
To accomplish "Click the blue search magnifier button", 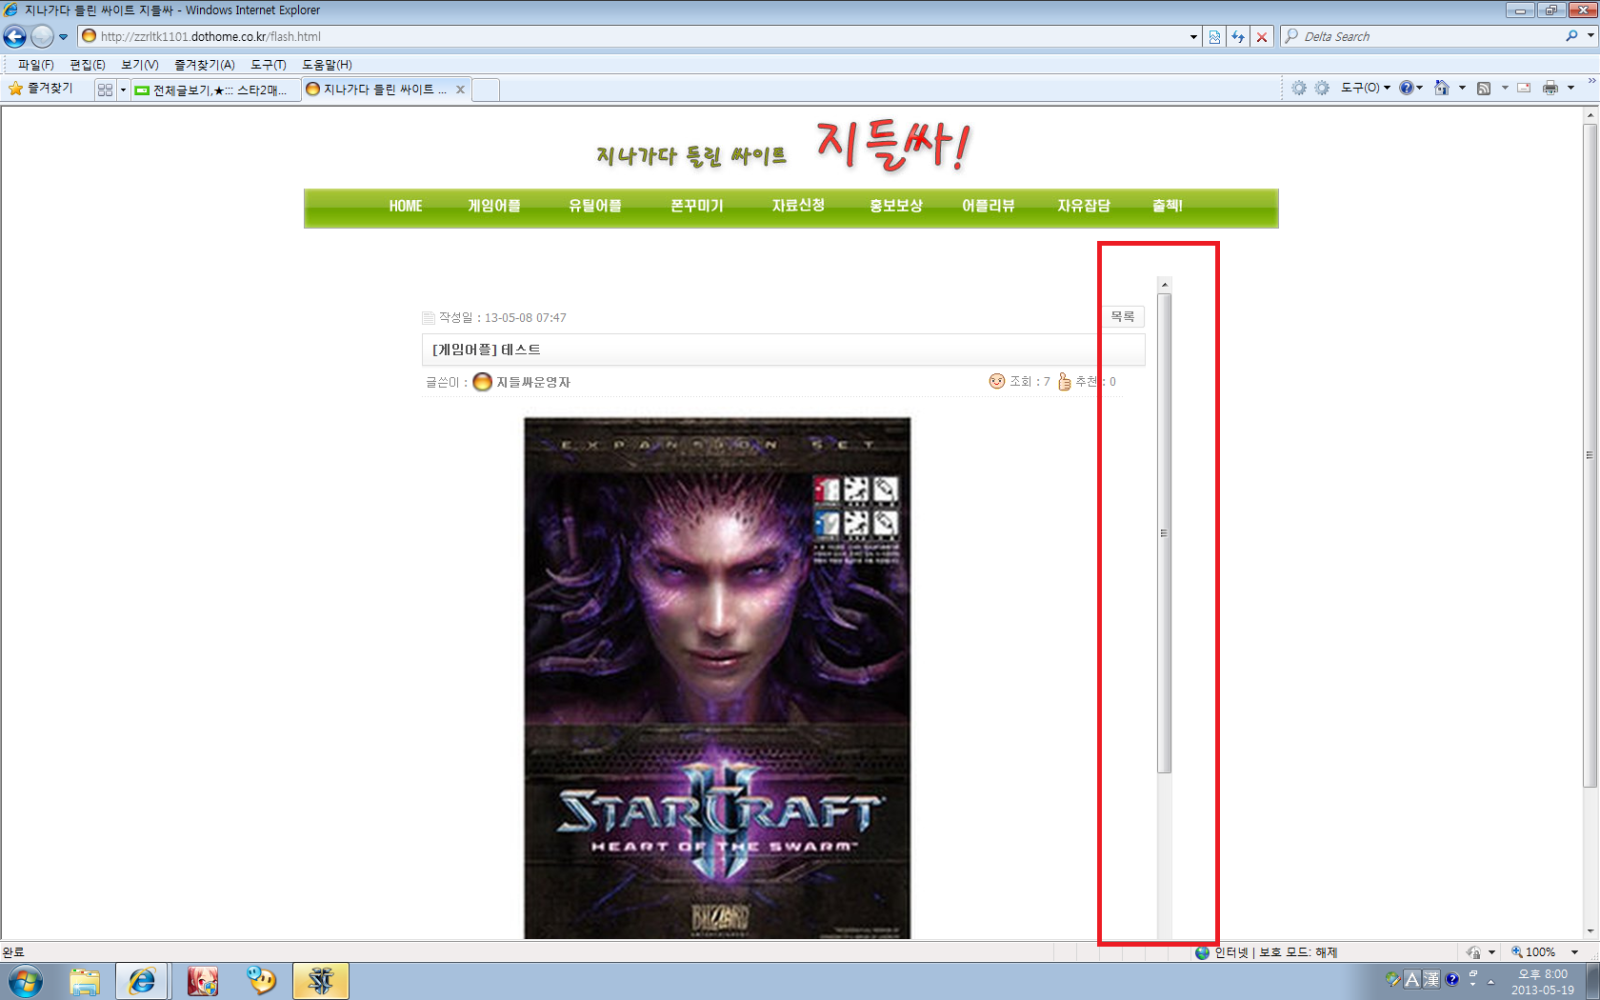I will tap(1572, 36).
